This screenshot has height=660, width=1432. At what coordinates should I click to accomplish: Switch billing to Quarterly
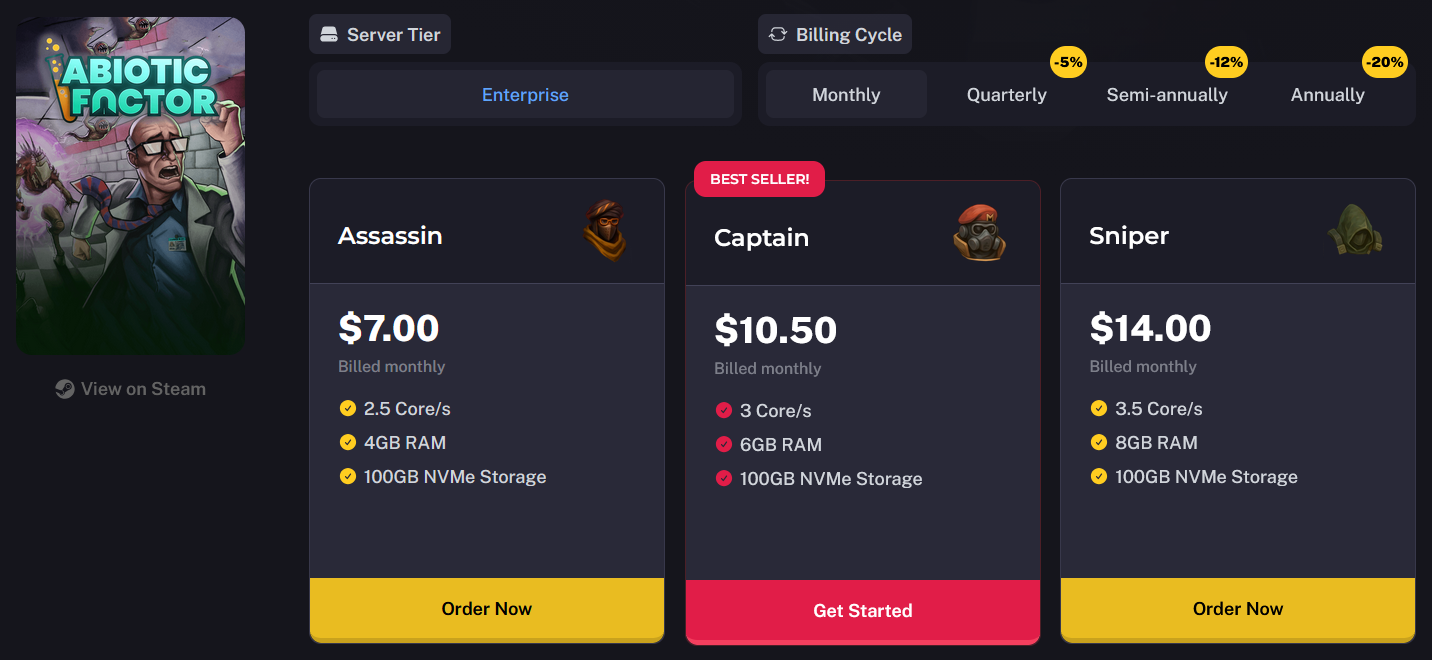click(1007, 95)
